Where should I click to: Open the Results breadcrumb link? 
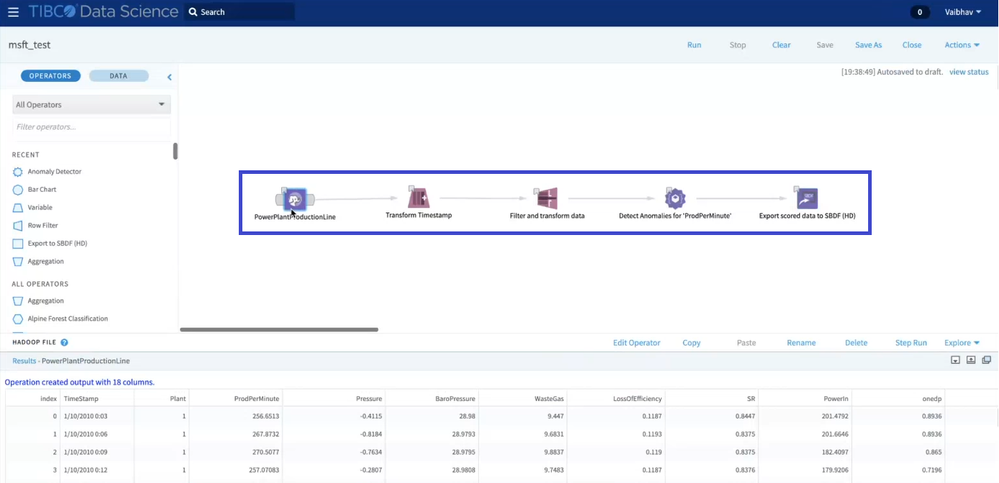tap(24, 361)
